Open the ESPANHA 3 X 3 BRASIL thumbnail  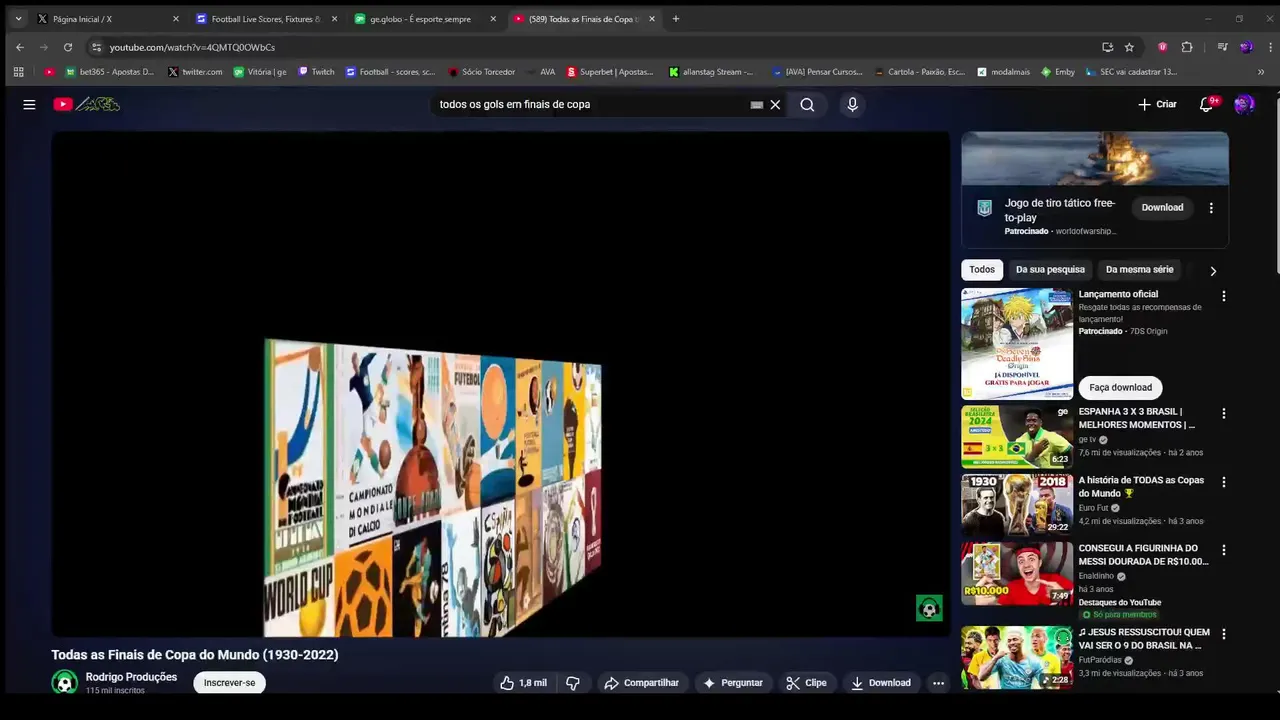click(1017, 436)
